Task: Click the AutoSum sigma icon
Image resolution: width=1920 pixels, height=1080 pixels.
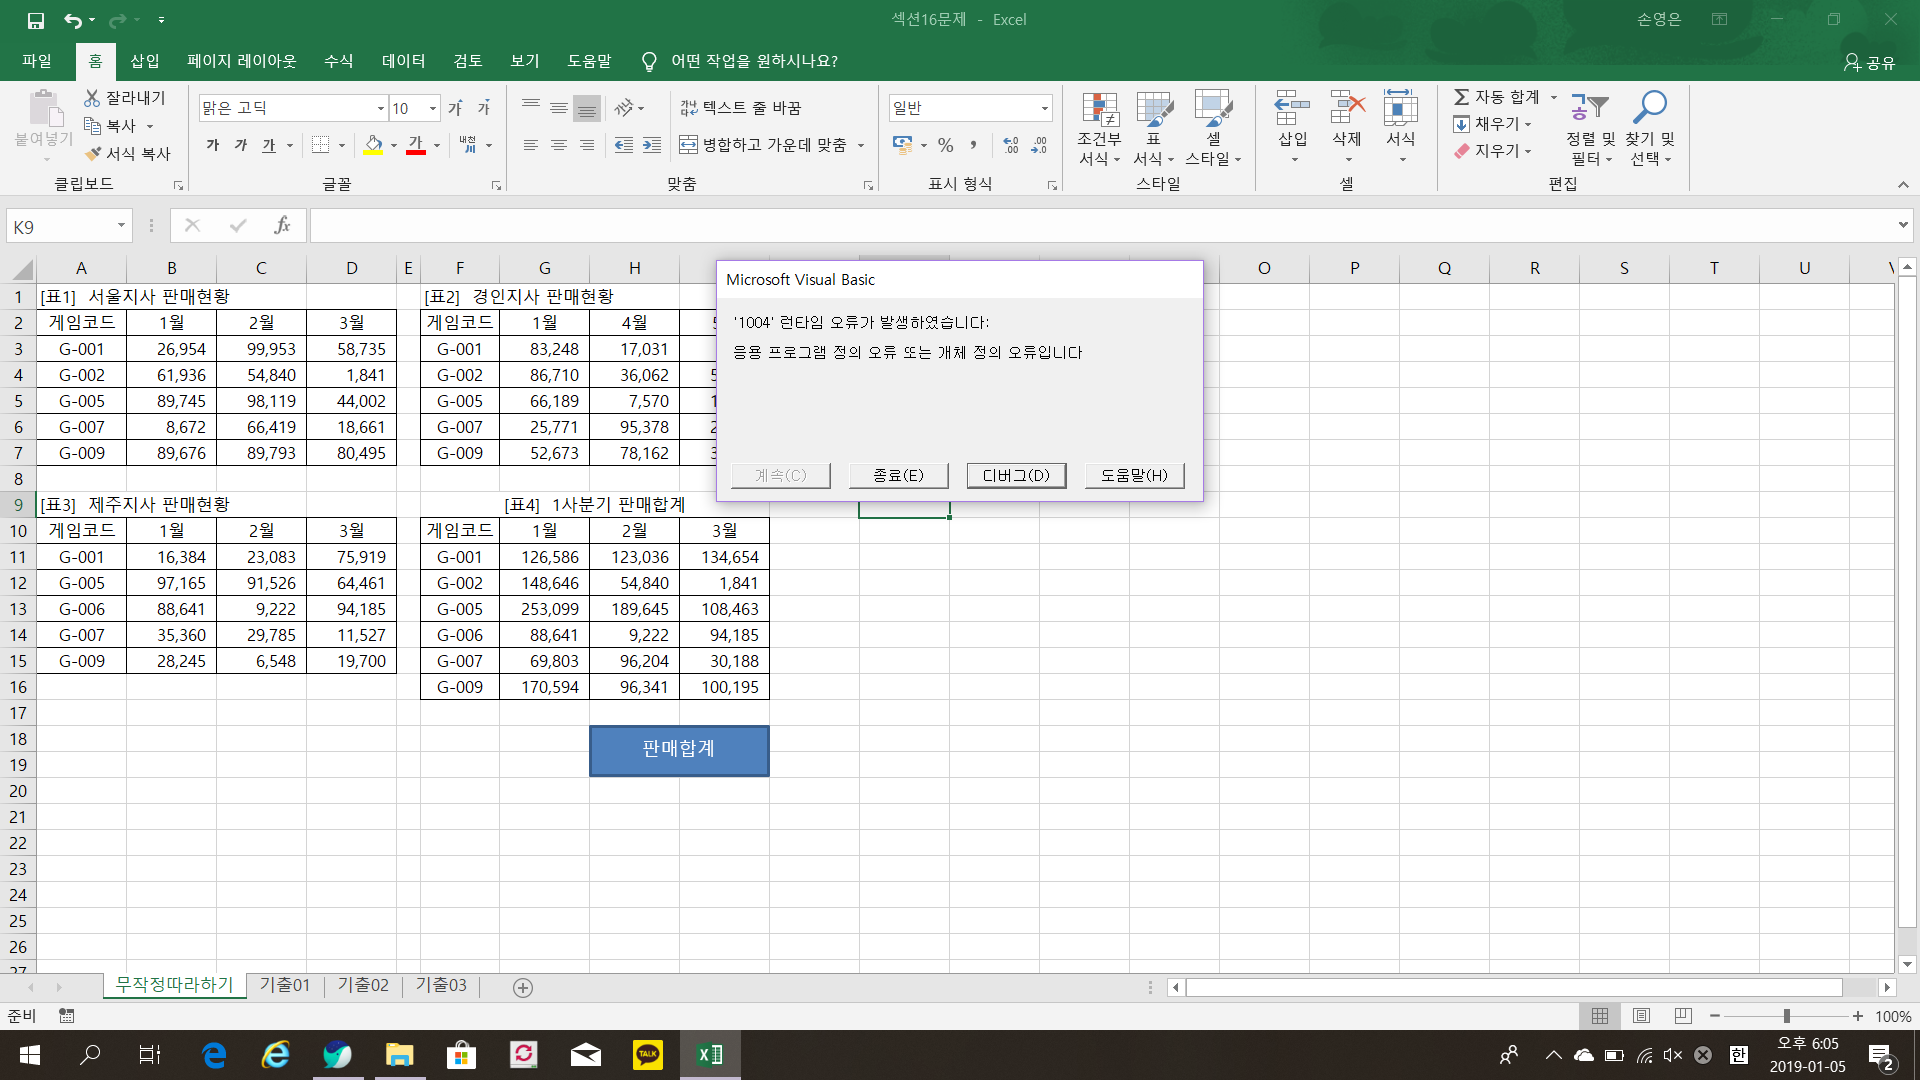Action: coord(1461,97)
